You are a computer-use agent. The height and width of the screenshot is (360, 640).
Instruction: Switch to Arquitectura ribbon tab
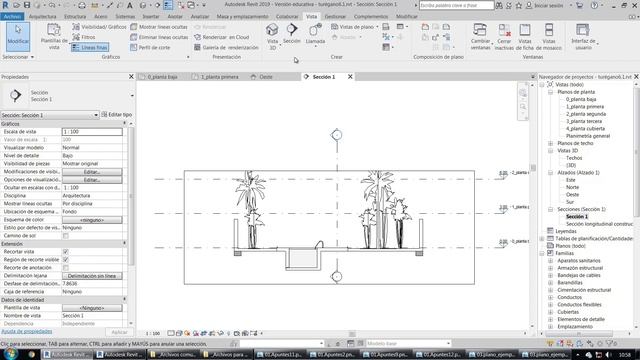42,16
